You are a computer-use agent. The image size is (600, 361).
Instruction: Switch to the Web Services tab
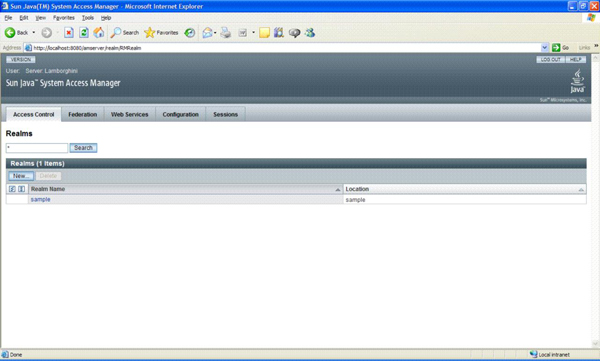coord(129,114)
